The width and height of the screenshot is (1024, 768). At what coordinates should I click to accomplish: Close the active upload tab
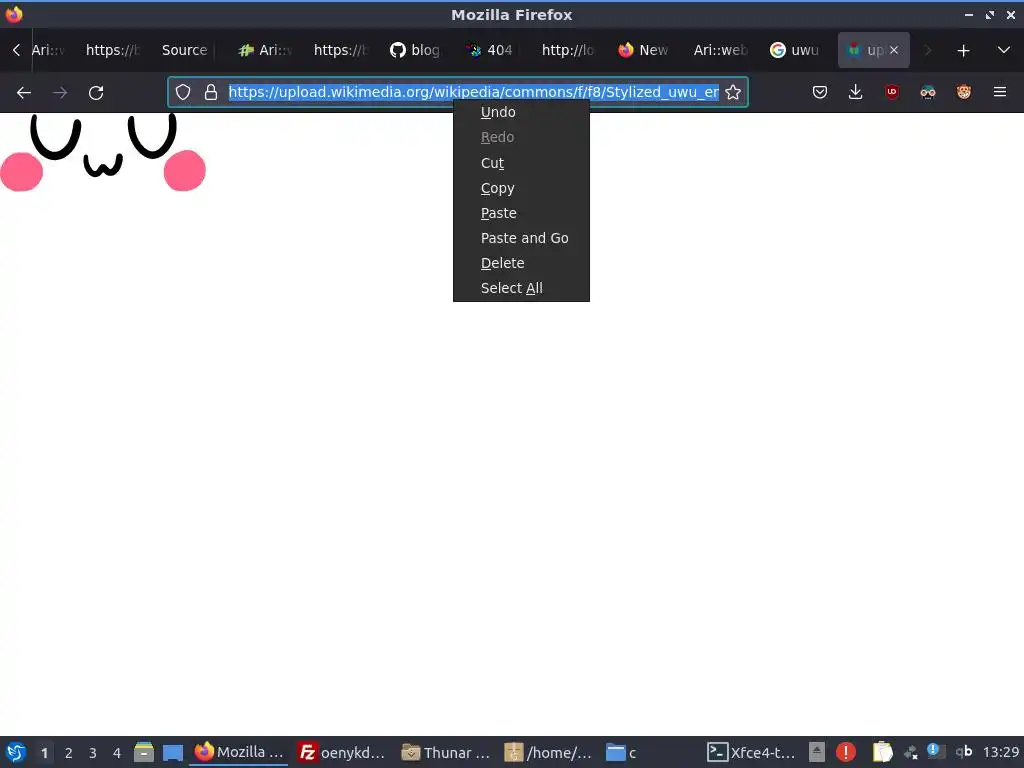(894, 50)
